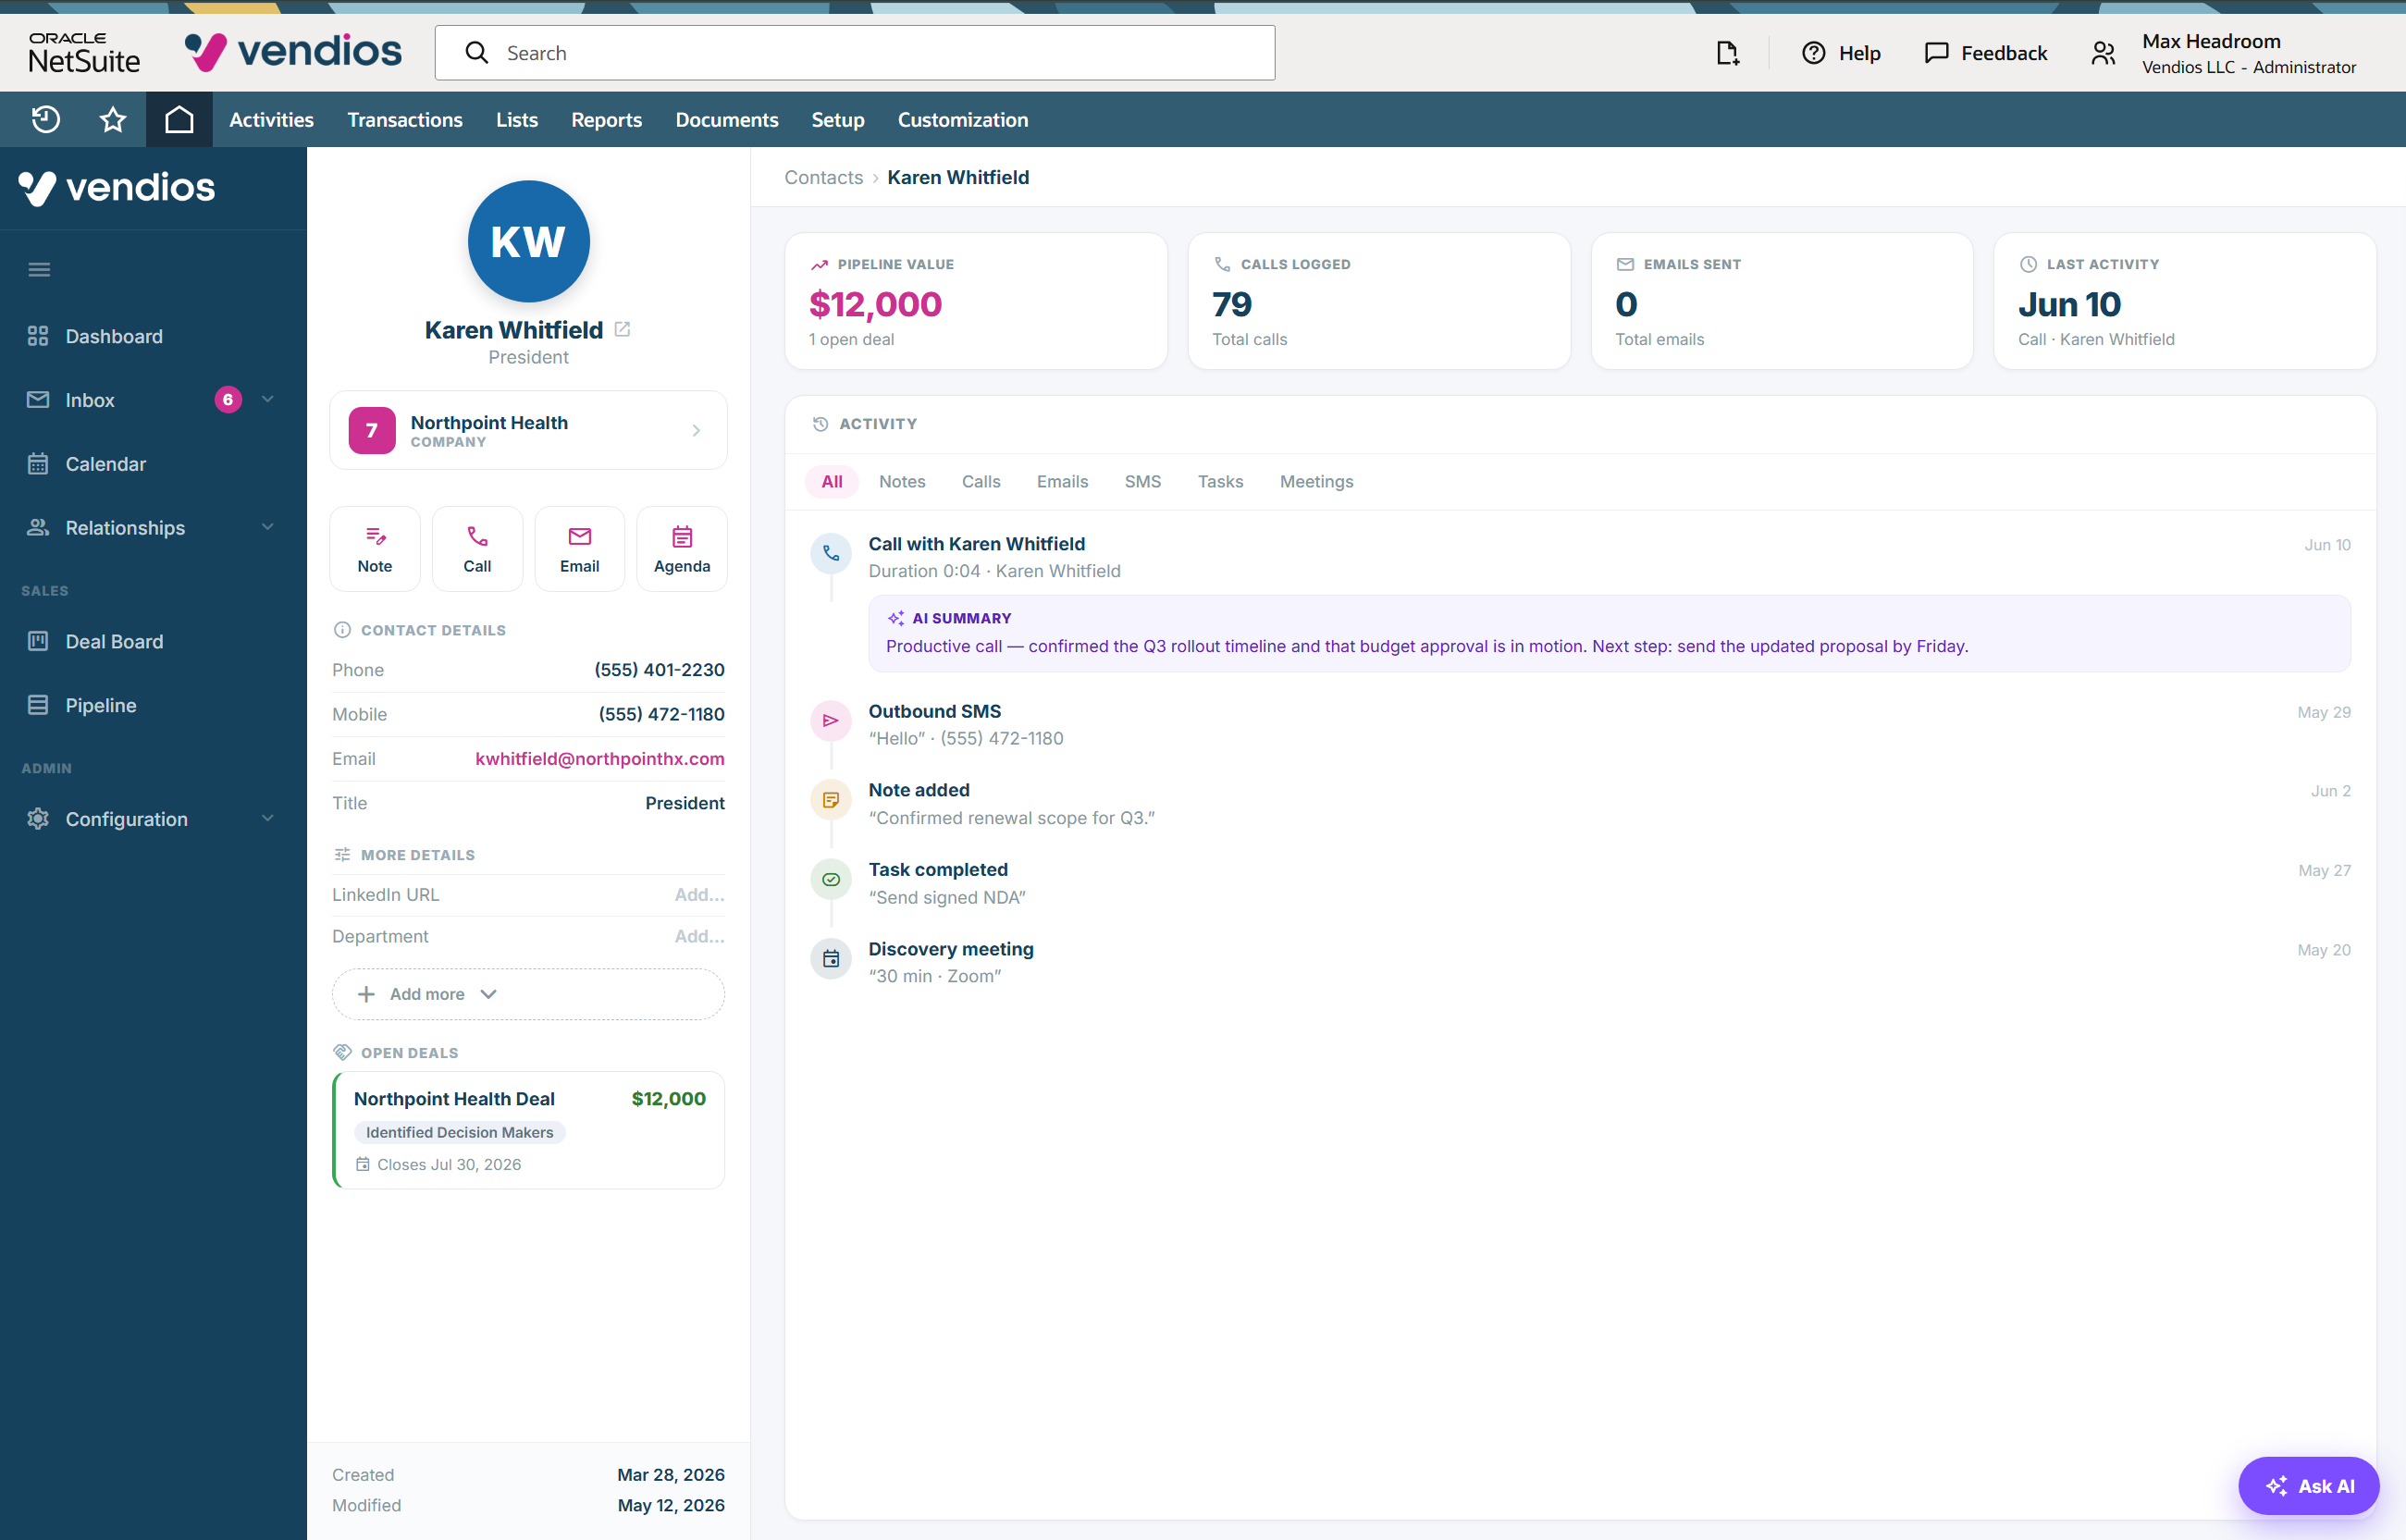
Task: Switch to the Tasks activity tab
Action: [x=1221, y=482]
